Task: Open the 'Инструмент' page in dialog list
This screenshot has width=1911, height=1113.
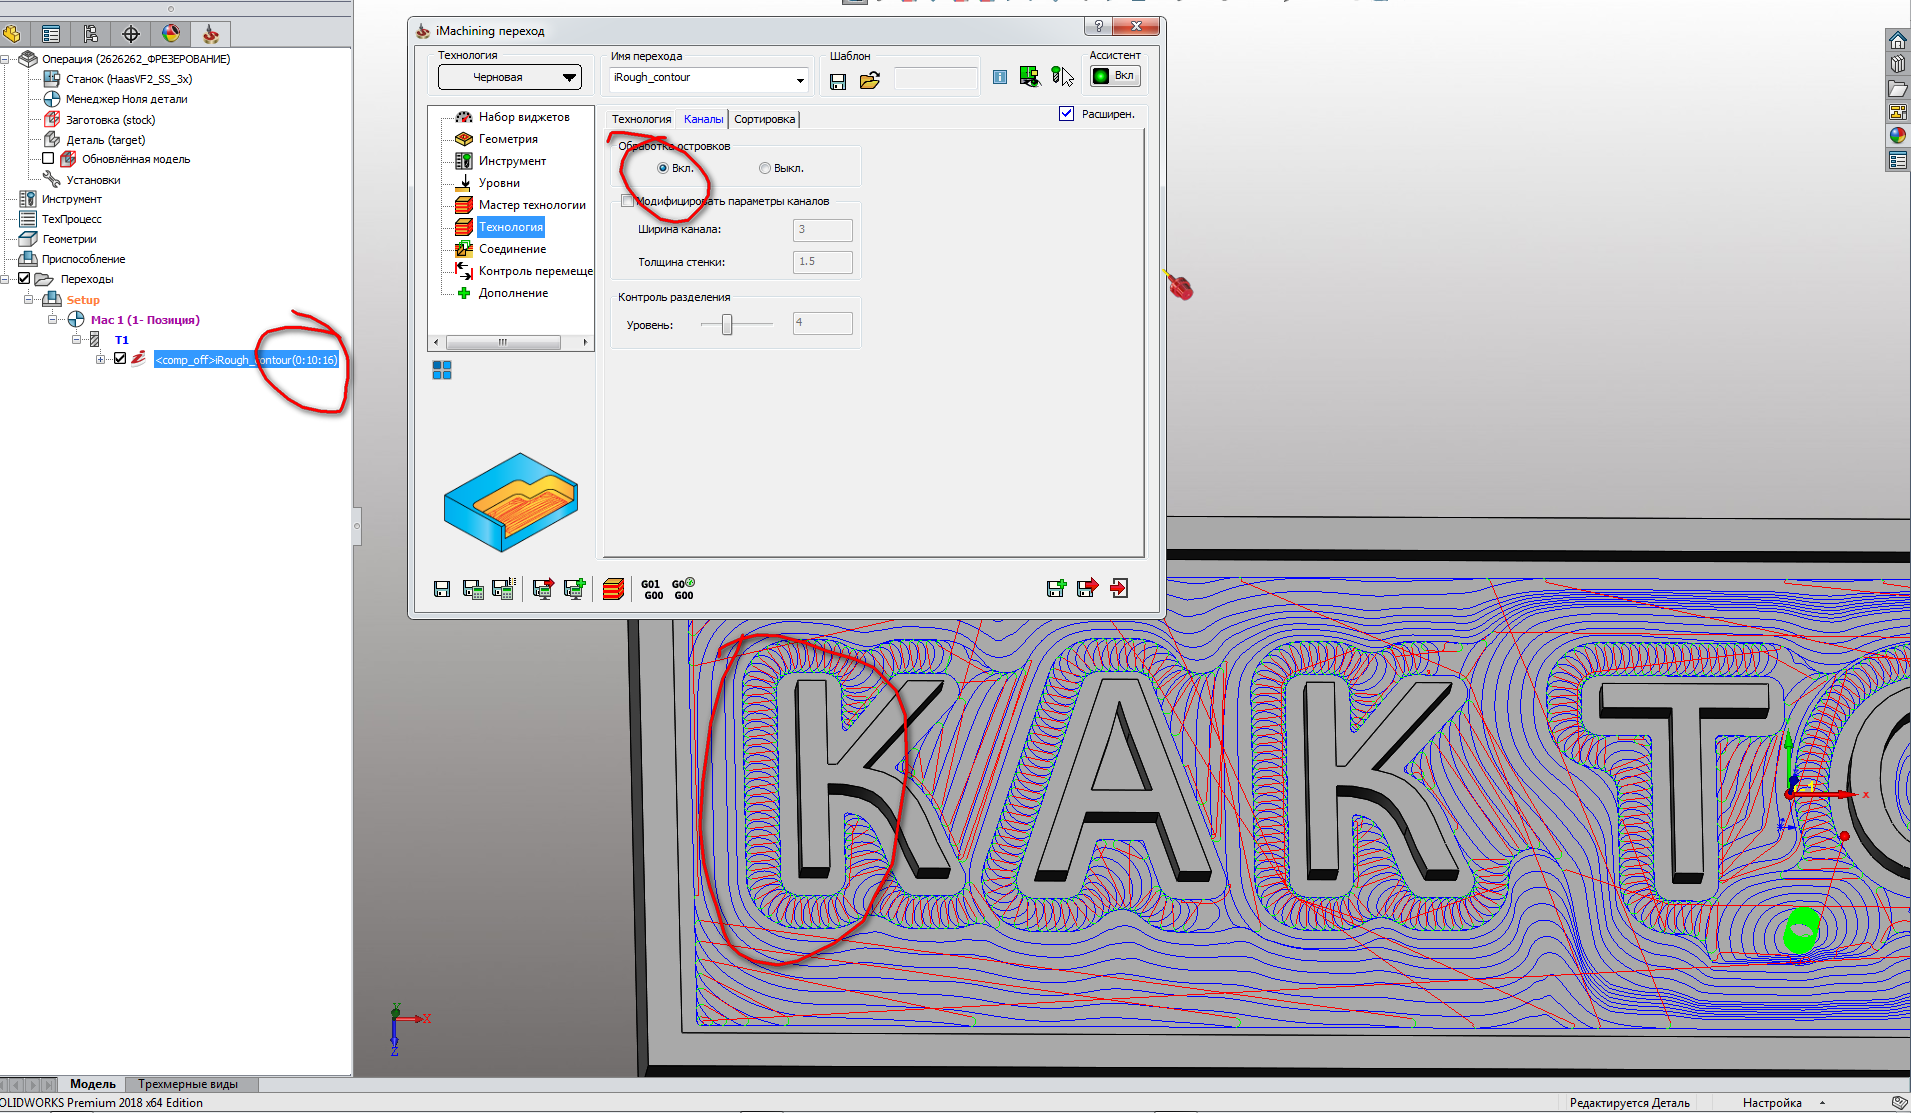Action: point(512,161)
